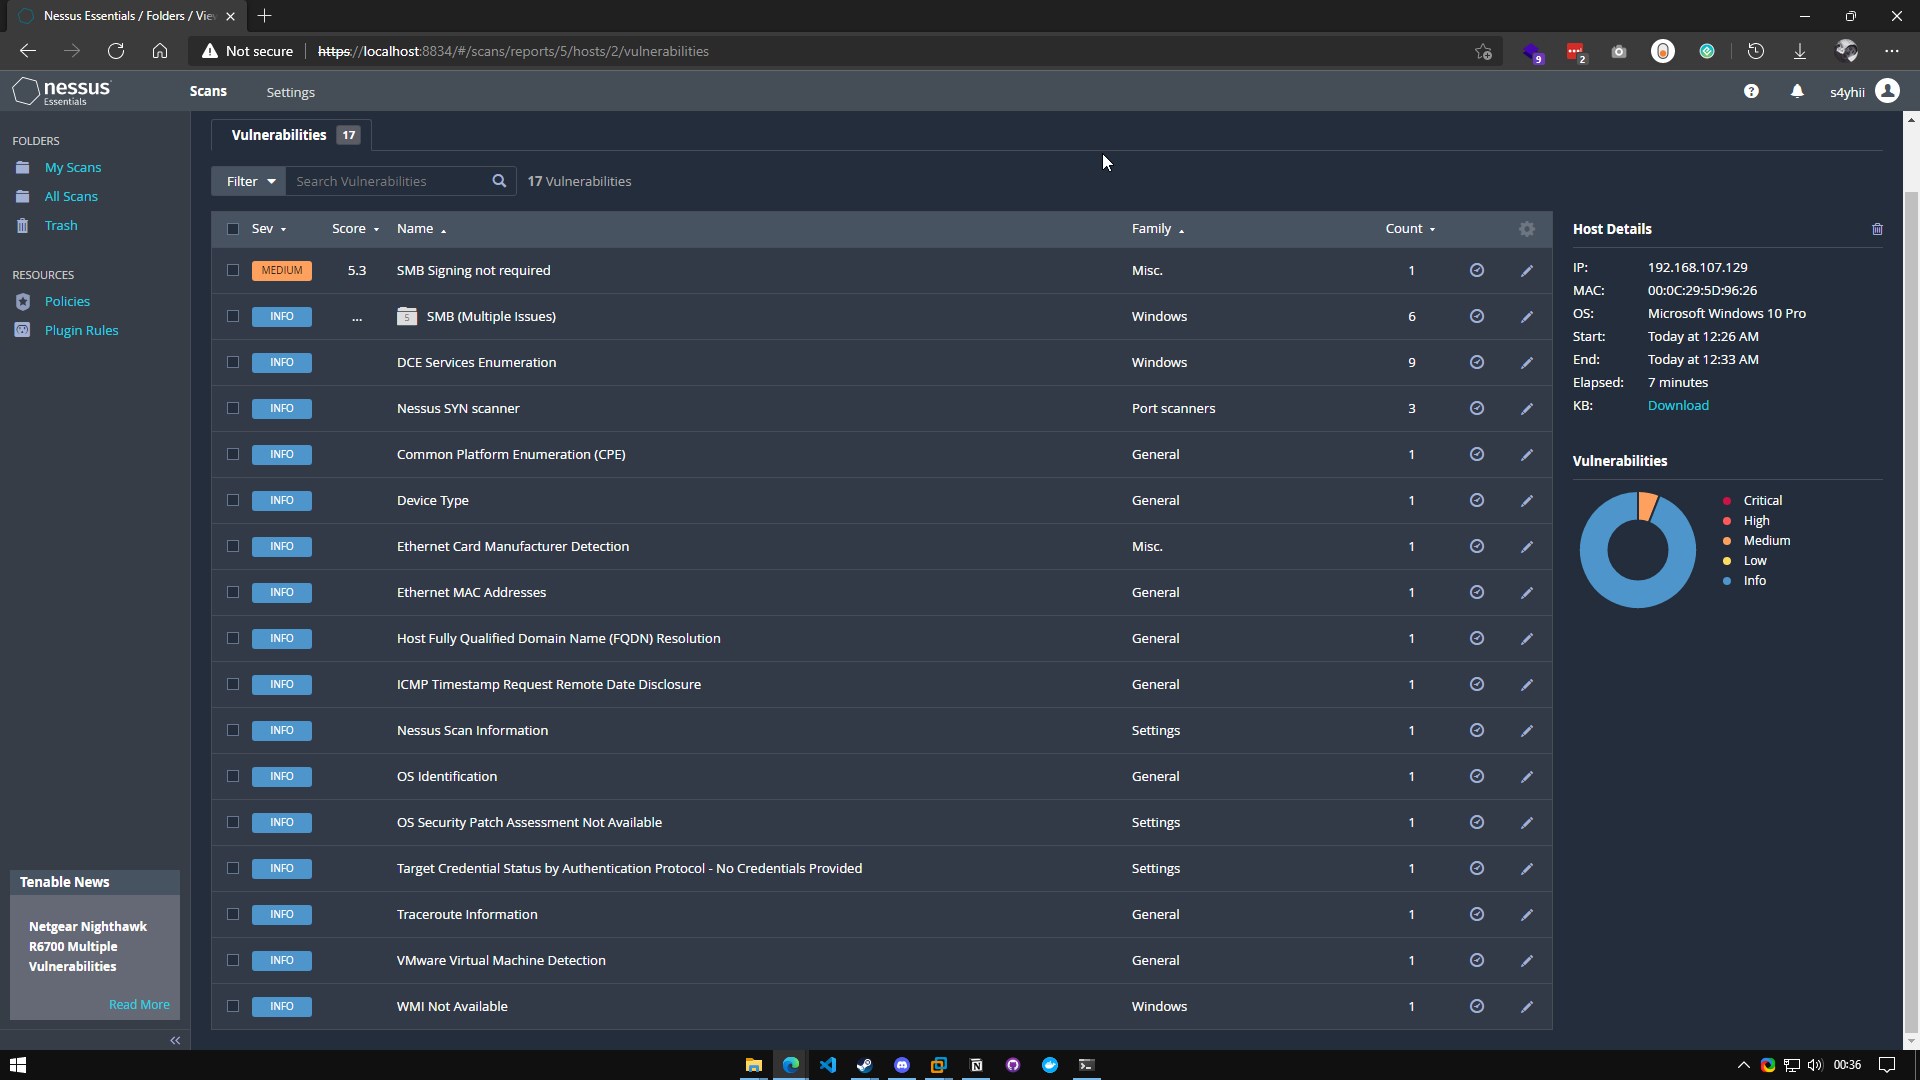Check the Nessus SYN scanner row checkbox

233,409
